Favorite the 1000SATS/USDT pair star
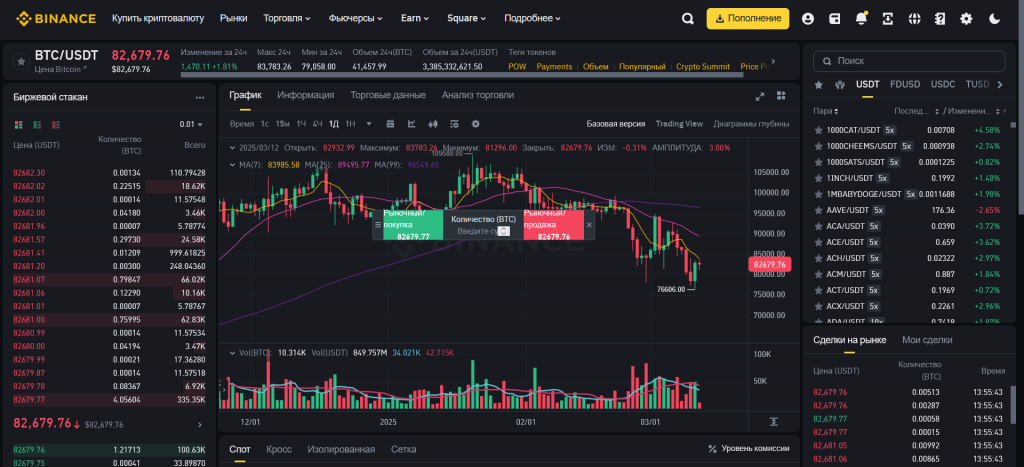The image size is (1024, 467). 818,162
